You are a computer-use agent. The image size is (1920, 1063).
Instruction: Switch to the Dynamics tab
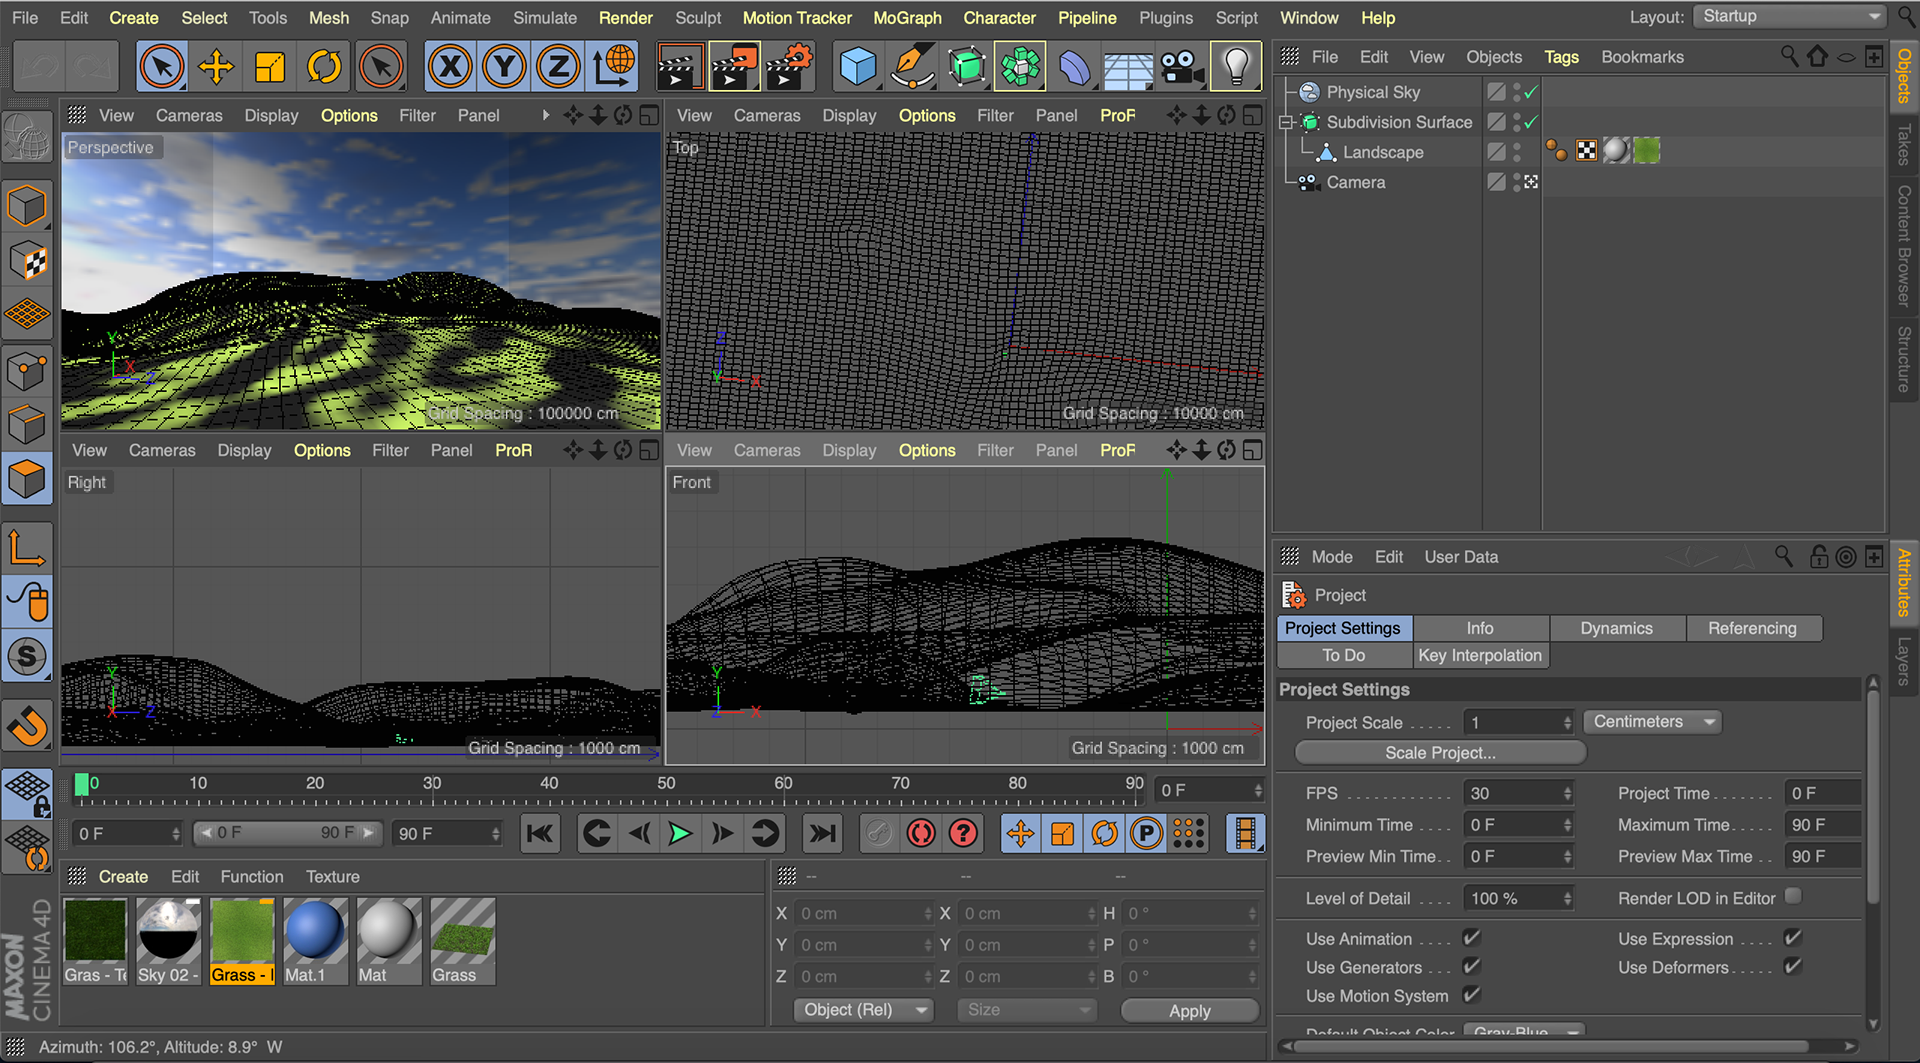[x=1616, y=628]
